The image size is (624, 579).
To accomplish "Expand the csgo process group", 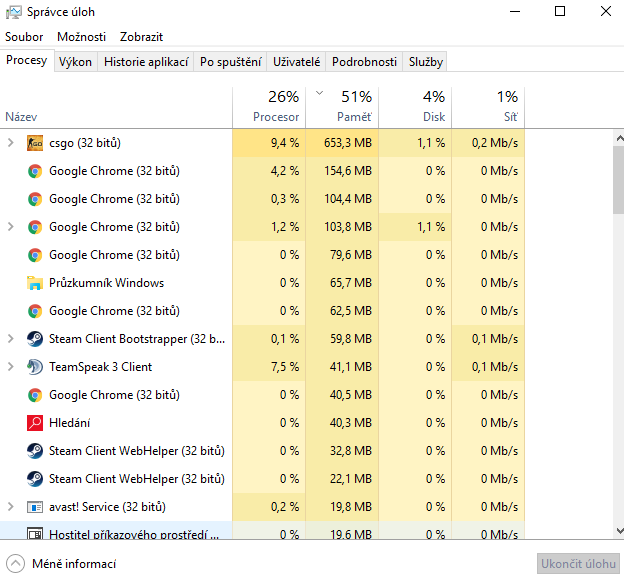I will tap(11, 143).
